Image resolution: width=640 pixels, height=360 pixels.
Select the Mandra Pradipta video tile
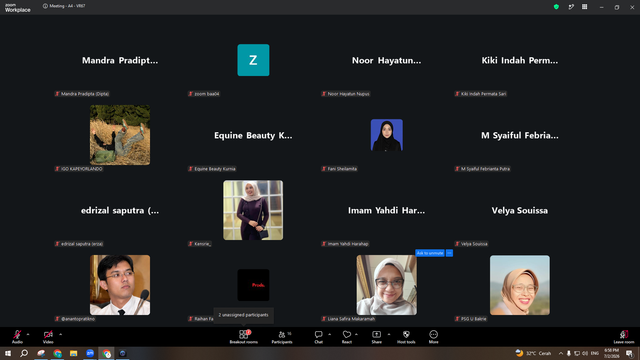(x=120, y=60)
